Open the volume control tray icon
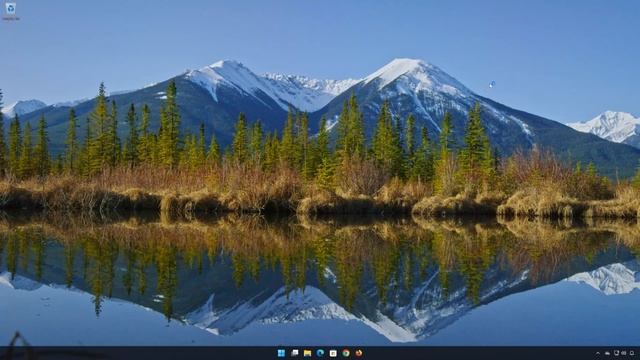The image size is (640, 360). pyautogui.click(x=624, y=353)
